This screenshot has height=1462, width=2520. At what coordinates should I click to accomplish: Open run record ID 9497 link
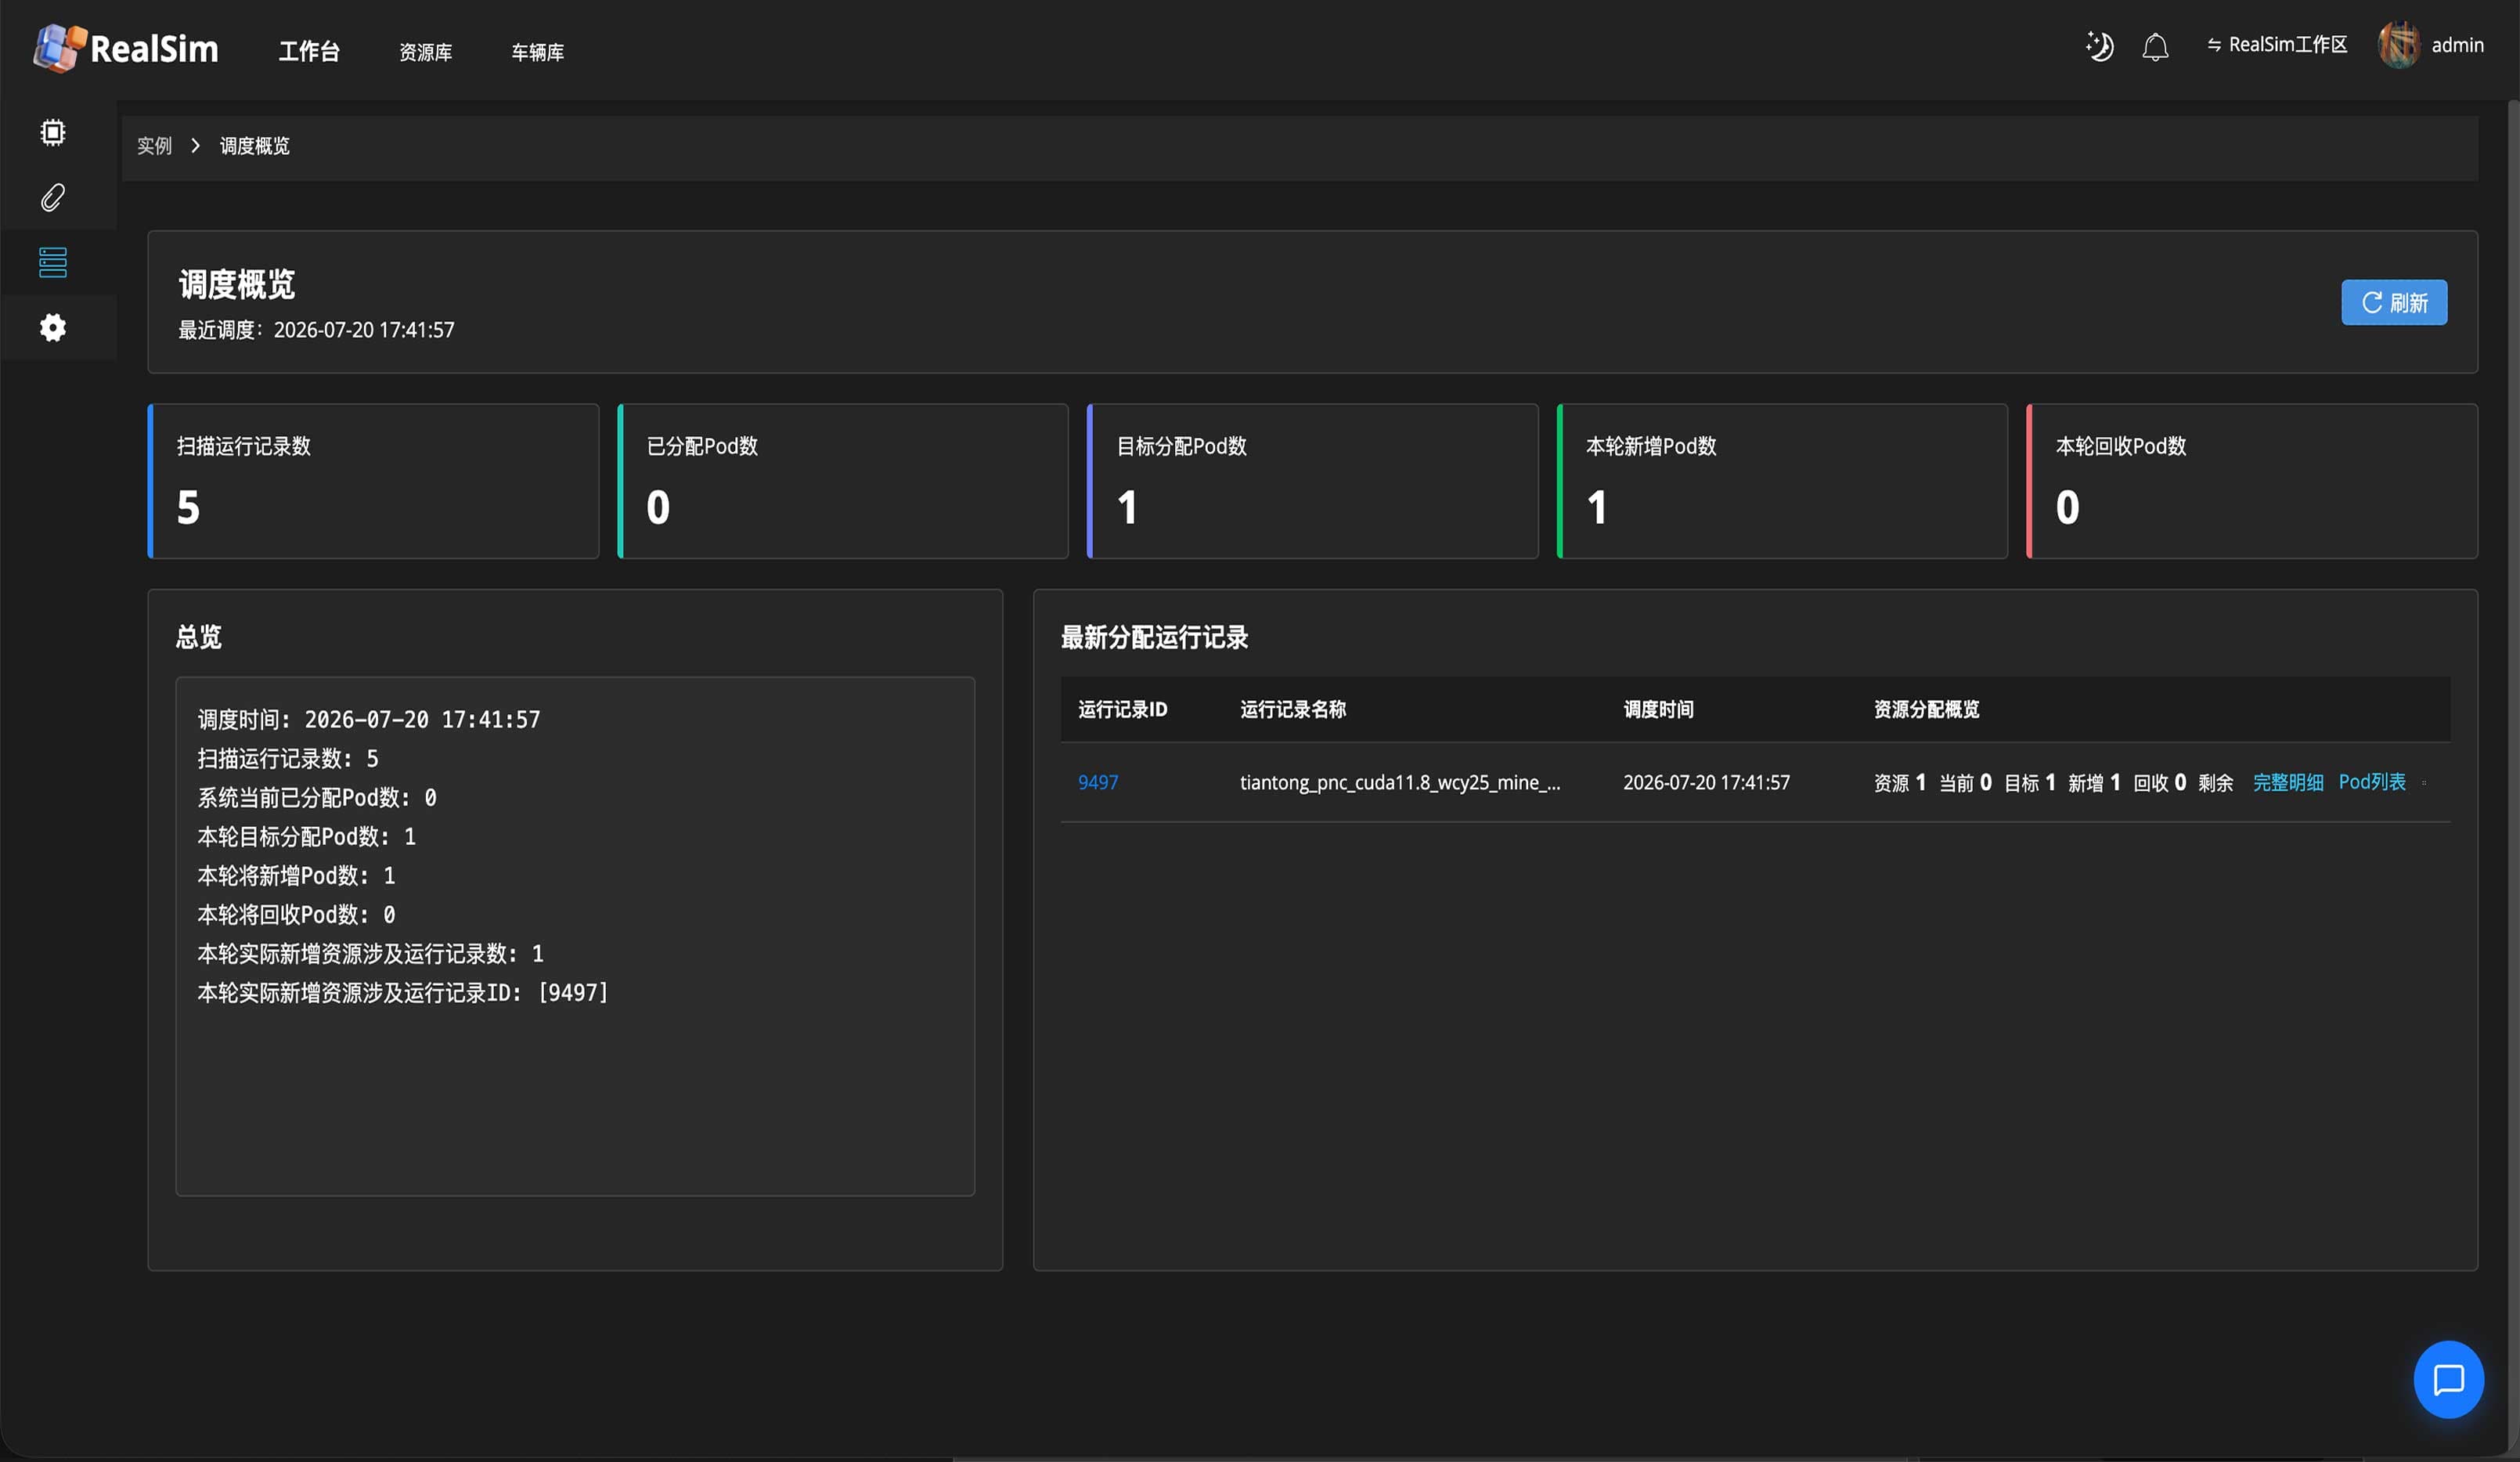click(1098, 782)
